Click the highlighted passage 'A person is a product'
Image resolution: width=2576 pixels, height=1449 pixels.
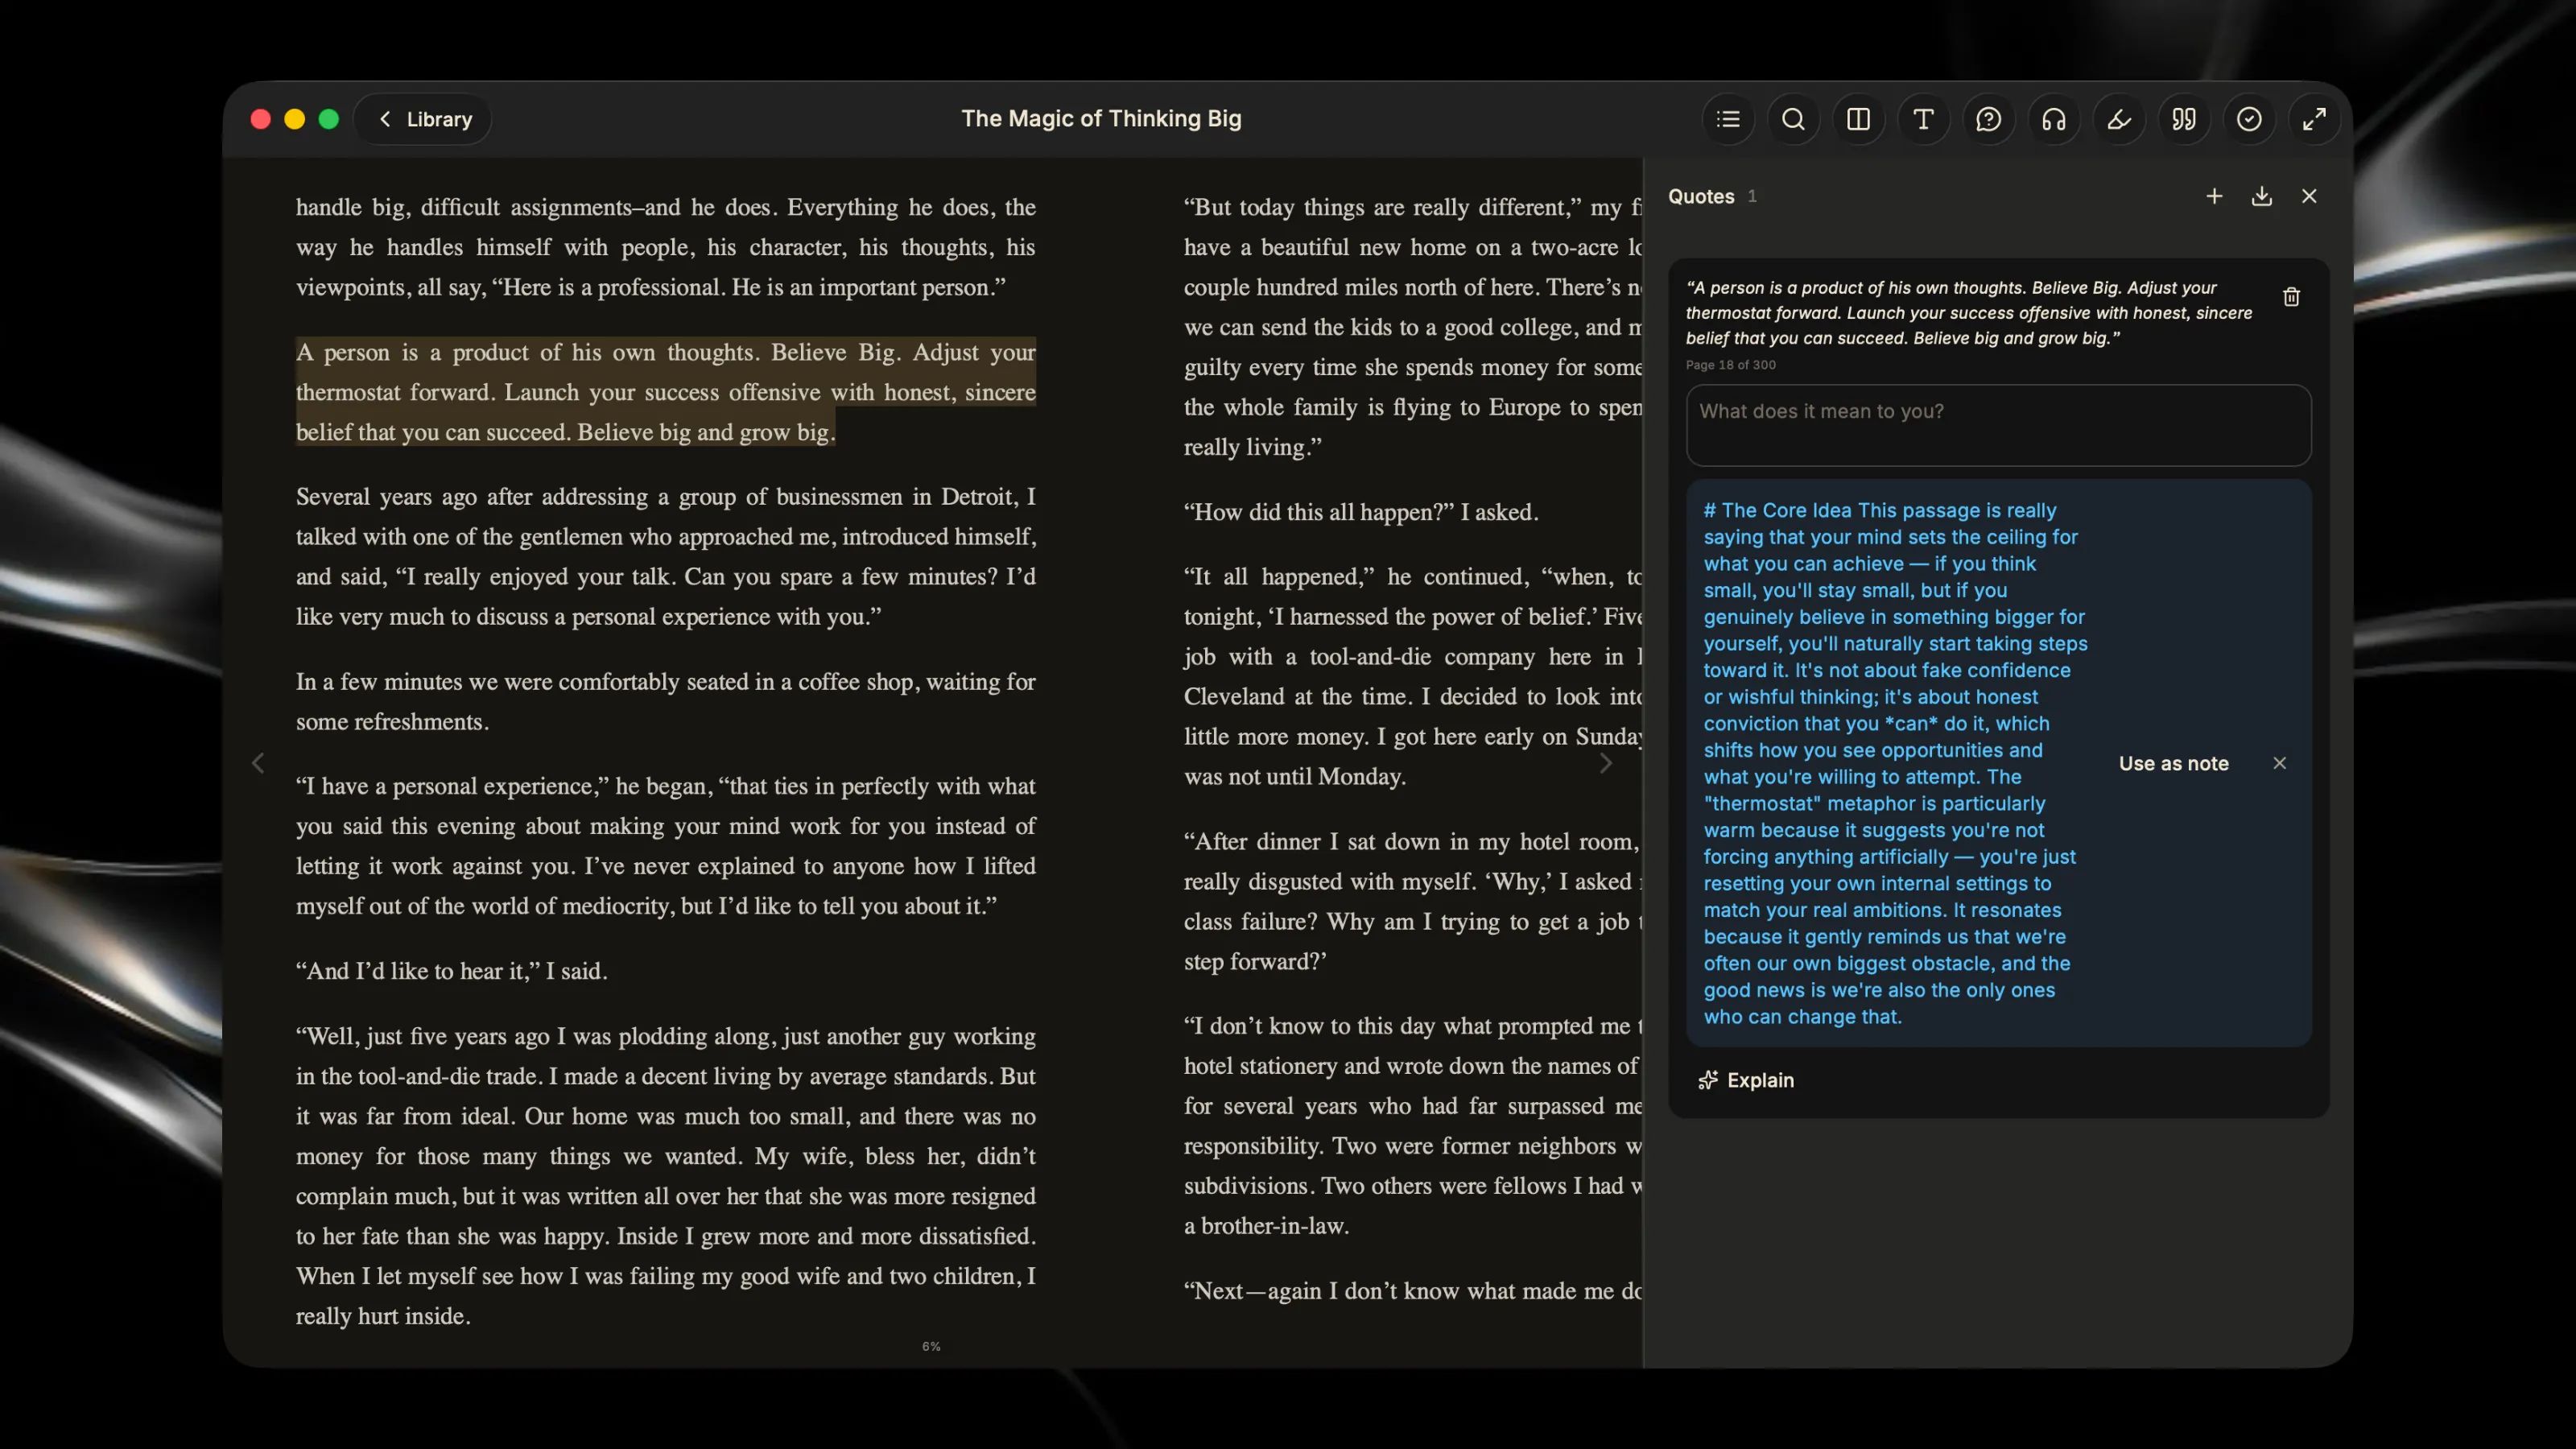(x=666, y=392)
